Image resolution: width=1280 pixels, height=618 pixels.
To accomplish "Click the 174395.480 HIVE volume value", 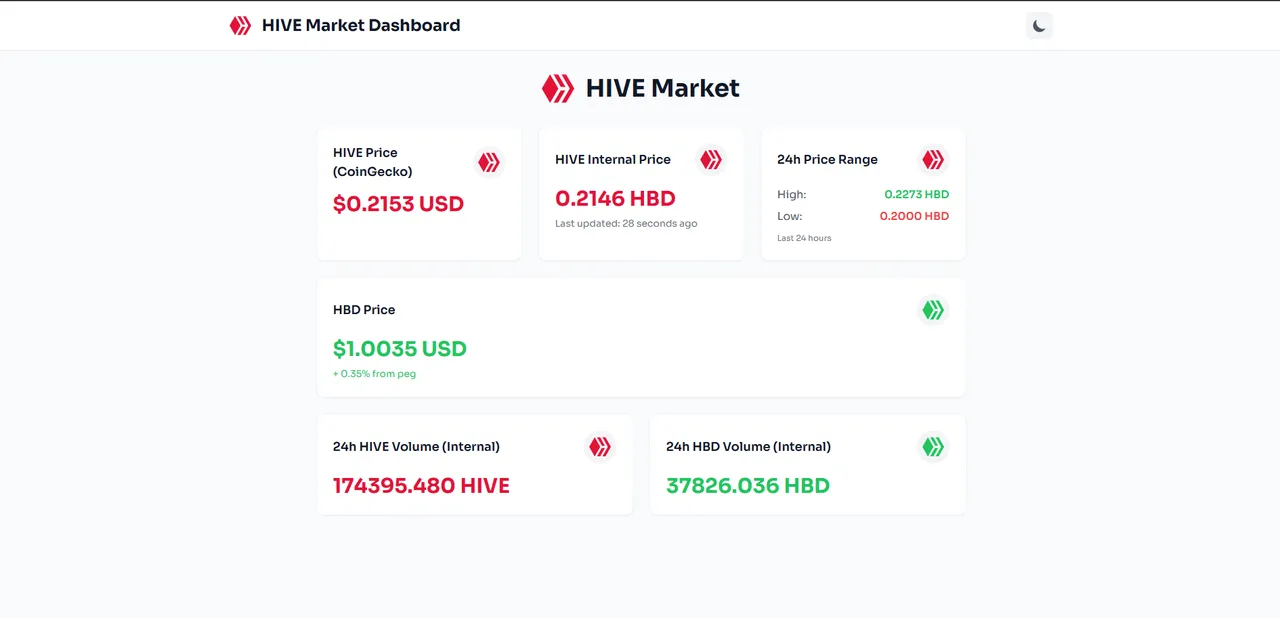I will coord(421,486).
